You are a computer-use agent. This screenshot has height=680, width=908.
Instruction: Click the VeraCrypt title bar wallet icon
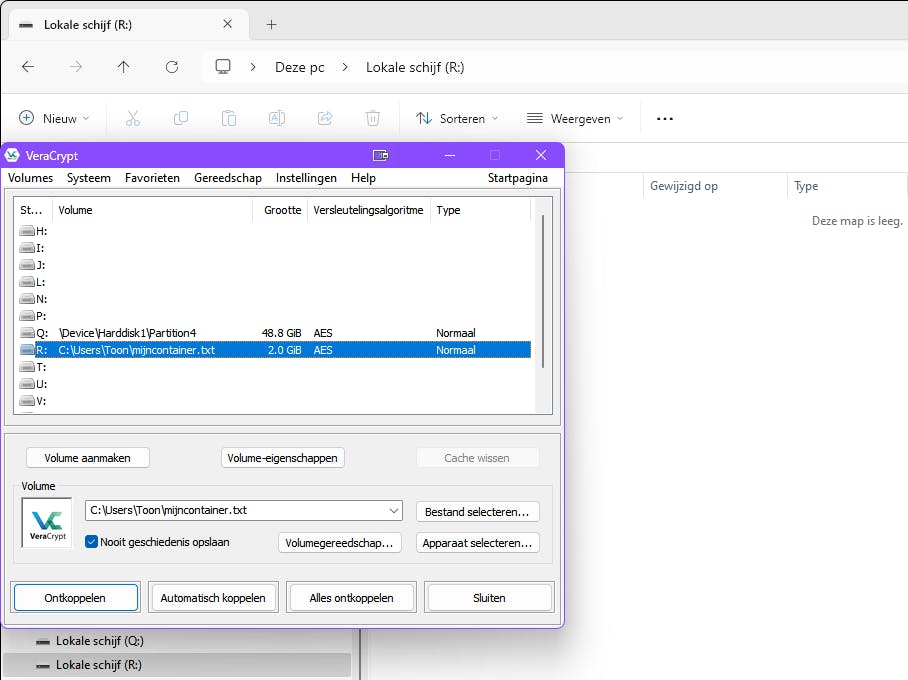(x=380, y=155)
